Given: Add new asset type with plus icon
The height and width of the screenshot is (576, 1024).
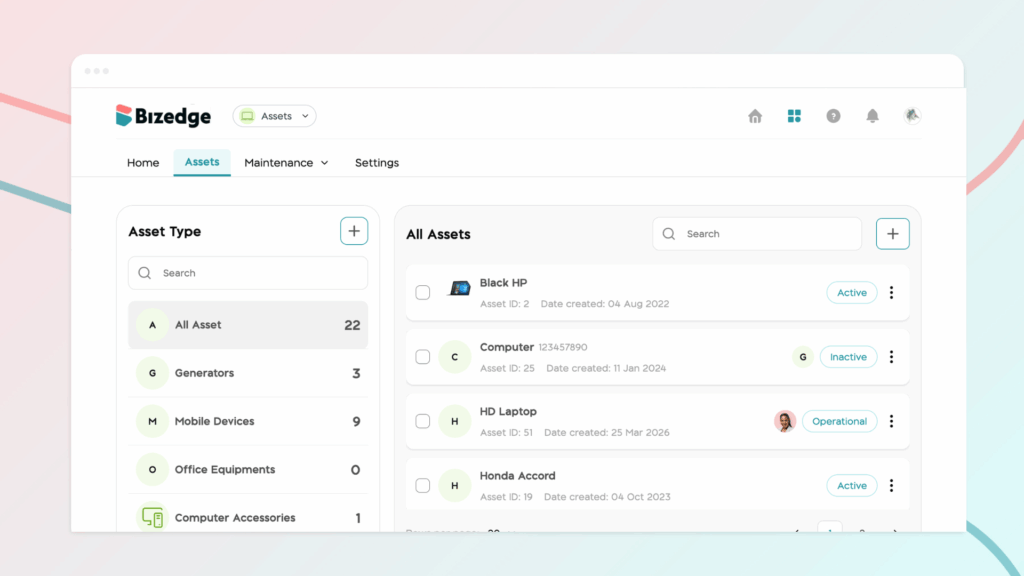Looking at the screenshot, I should 354,231.
